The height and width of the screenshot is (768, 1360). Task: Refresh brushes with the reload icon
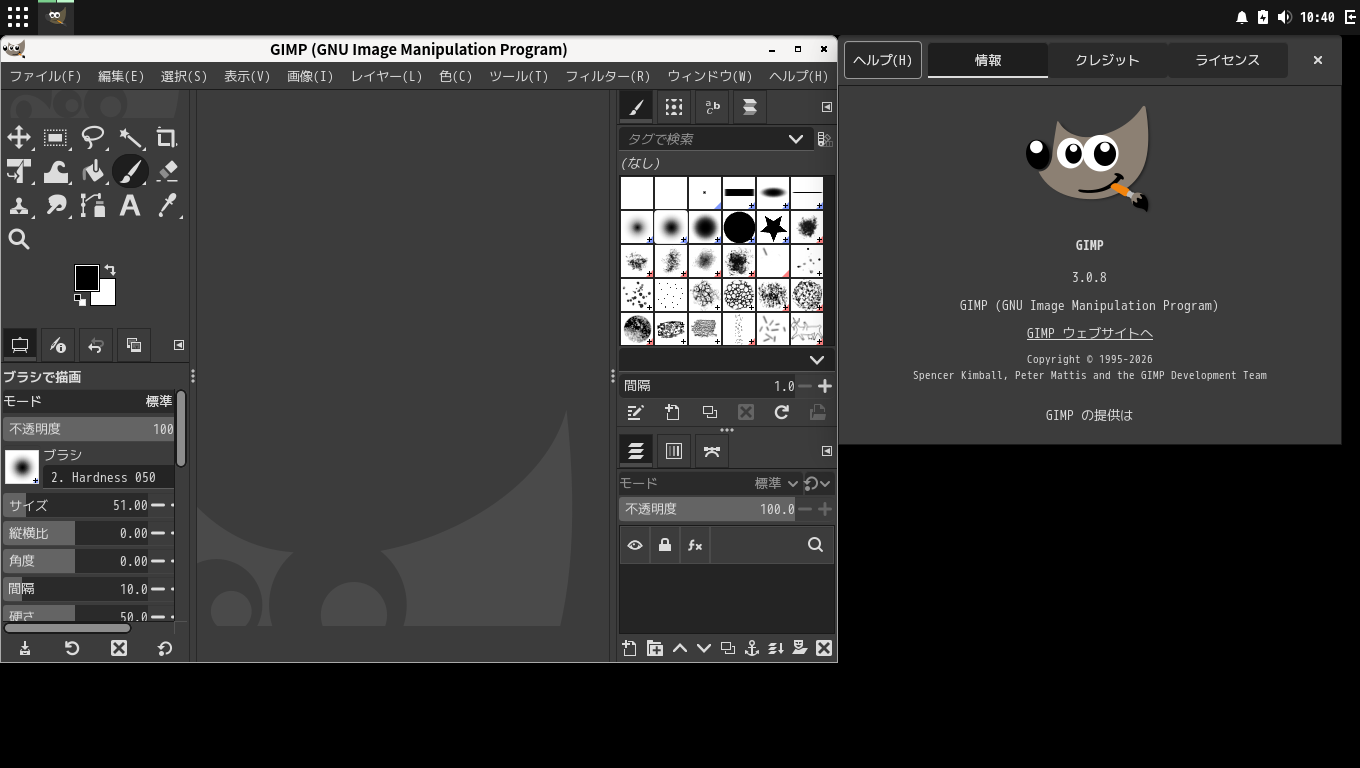781,412
